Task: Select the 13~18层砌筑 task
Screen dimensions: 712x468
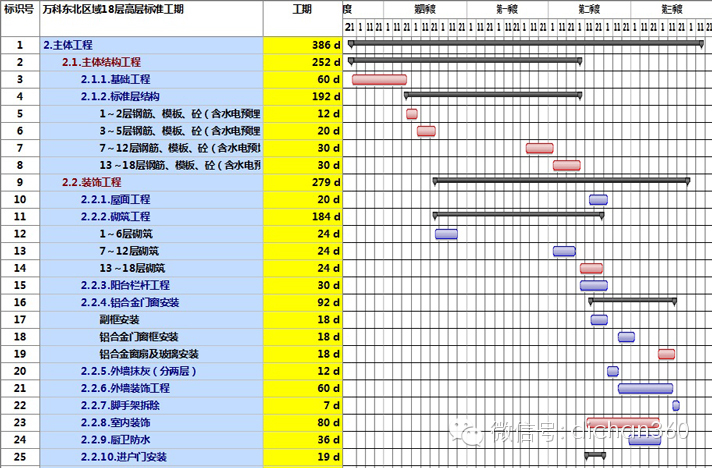Action: [132, 268]
